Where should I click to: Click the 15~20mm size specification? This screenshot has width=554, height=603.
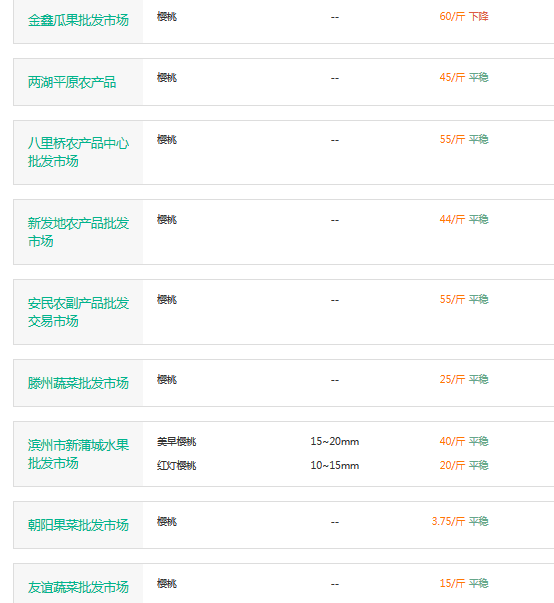click(x=335, y=441)
